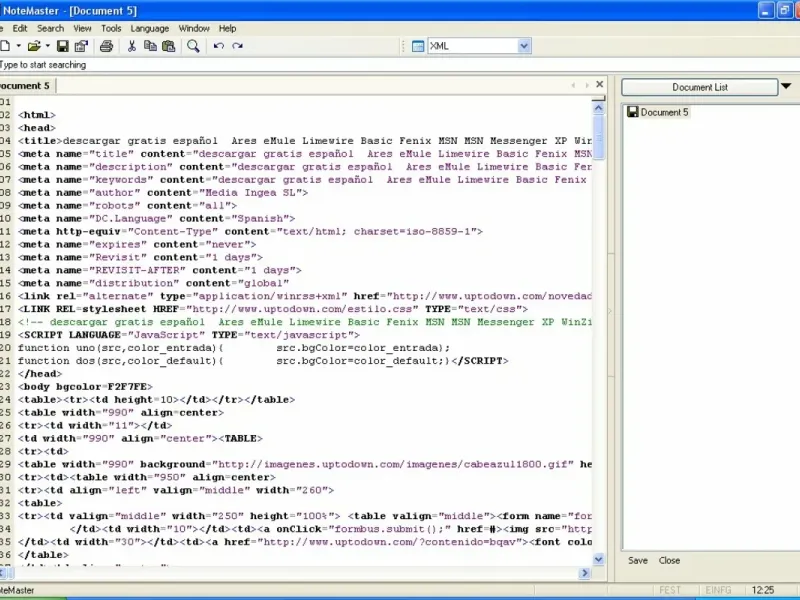Select Document 5 in the document list

pos(658,112)
